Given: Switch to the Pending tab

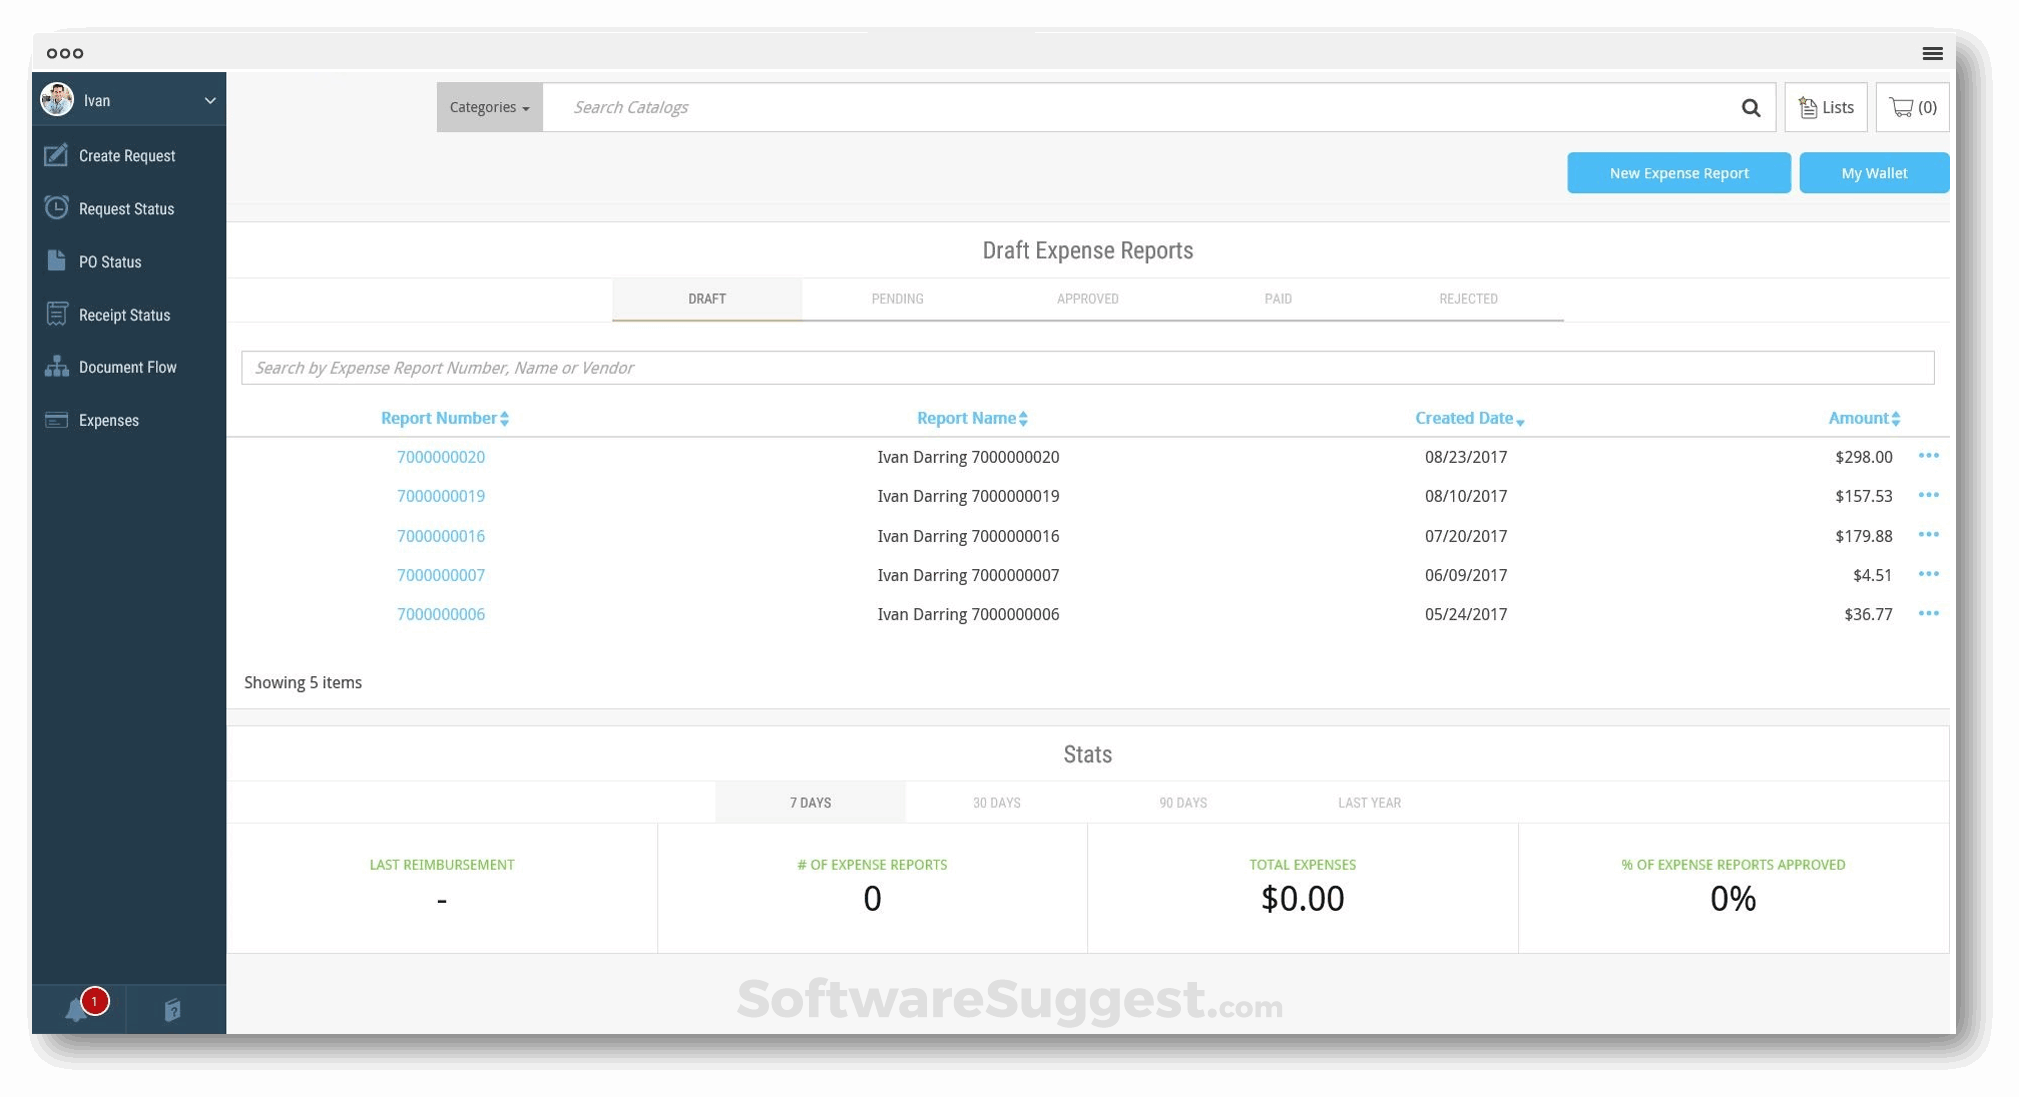Looking at the screenshot, I should point(897,299).
